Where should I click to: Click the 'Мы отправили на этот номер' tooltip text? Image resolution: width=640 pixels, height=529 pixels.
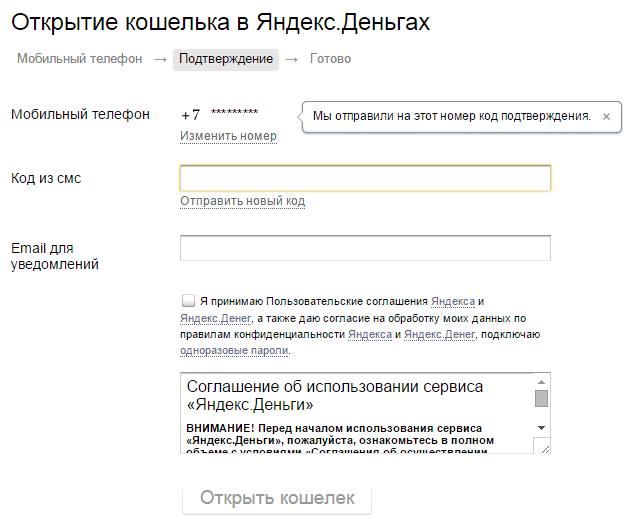click(452, 116)
